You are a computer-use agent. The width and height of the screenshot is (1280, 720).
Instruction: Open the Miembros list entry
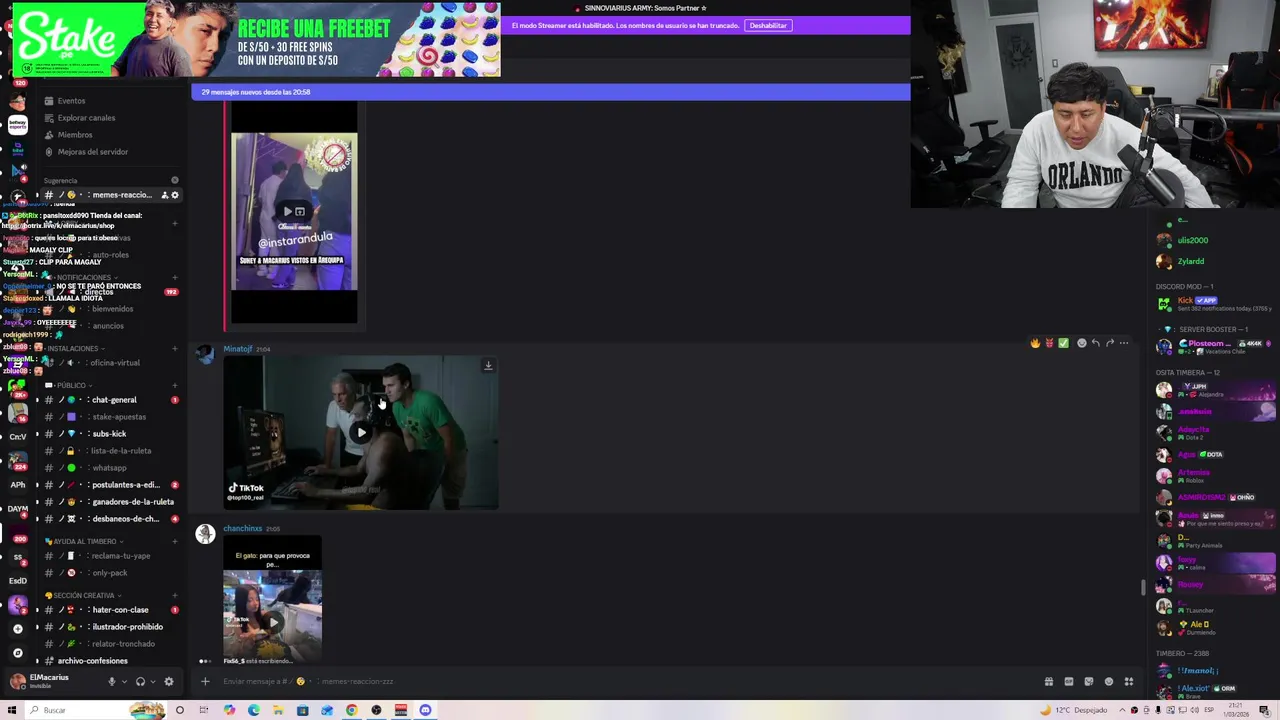click(x=75, y=135)
